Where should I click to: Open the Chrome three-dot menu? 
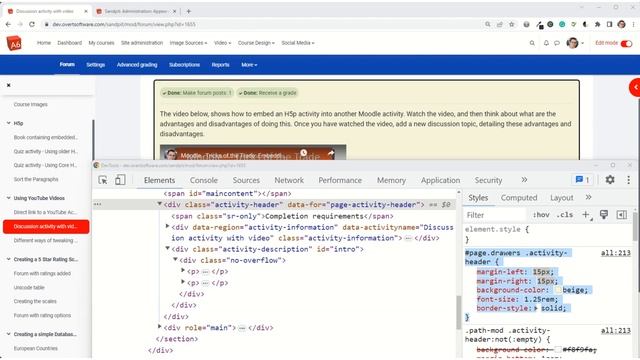click(x=633, y=24)
